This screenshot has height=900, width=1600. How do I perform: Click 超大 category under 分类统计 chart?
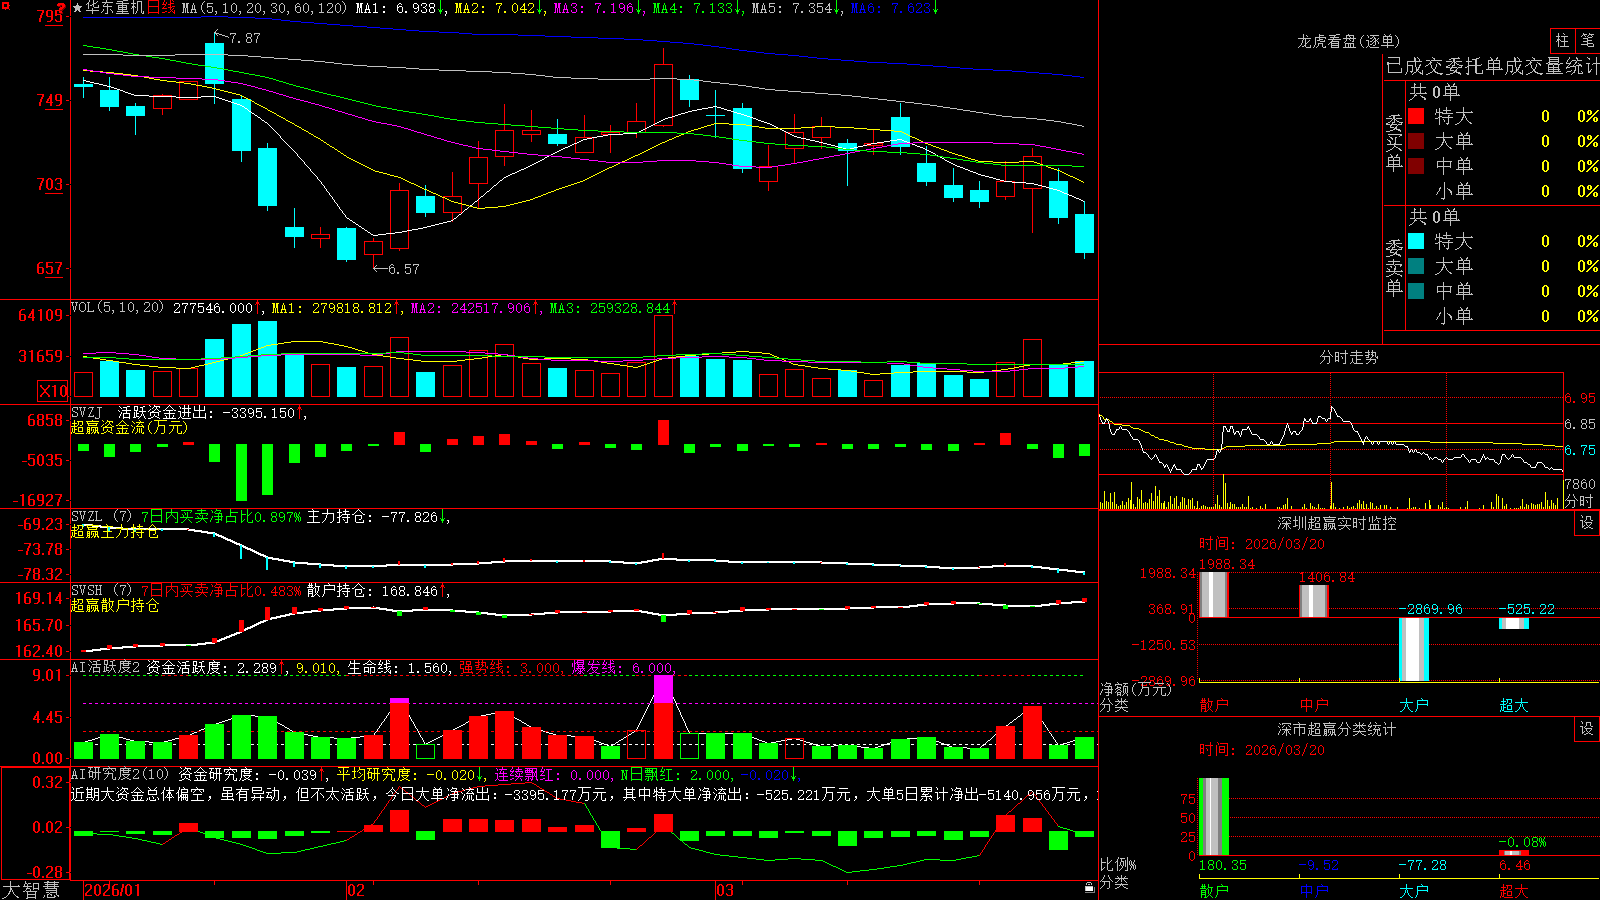pos(1514,890)
